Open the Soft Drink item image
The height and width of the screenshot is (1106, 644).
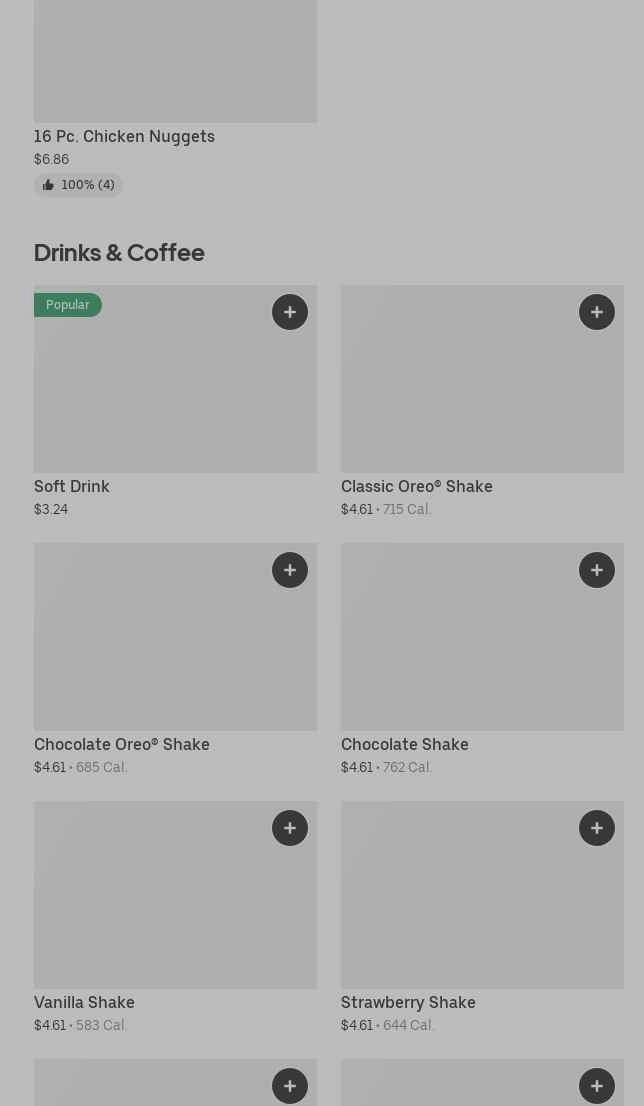[x=175, y=390]
